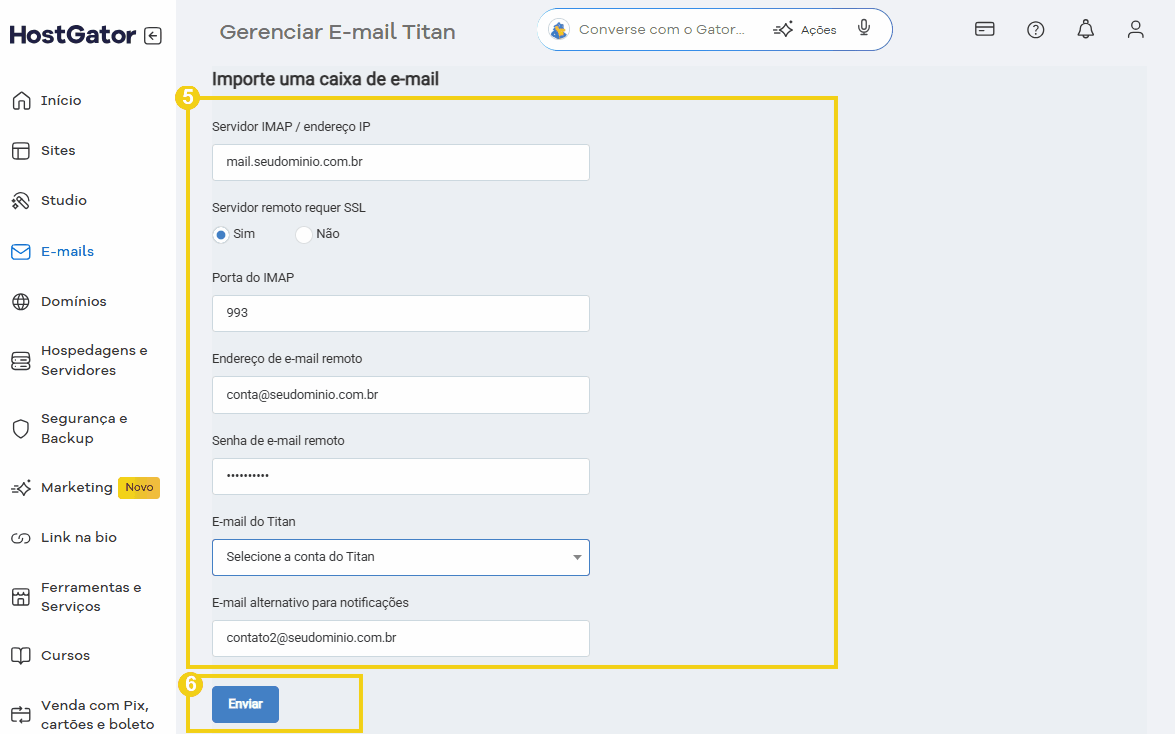Screen dimensions: 1175x734
Task: Click the Studio tools icon
Action: (x=21, y=201)
